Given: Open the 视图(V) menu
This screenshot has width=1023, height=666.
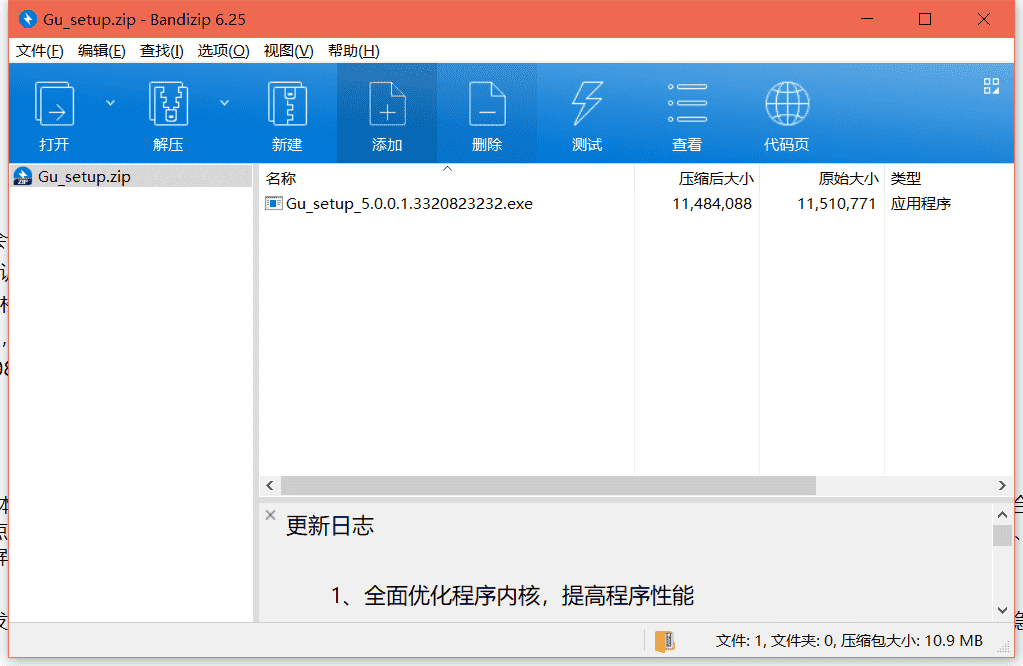Looking at the screenshot, I should pos(288,51).
